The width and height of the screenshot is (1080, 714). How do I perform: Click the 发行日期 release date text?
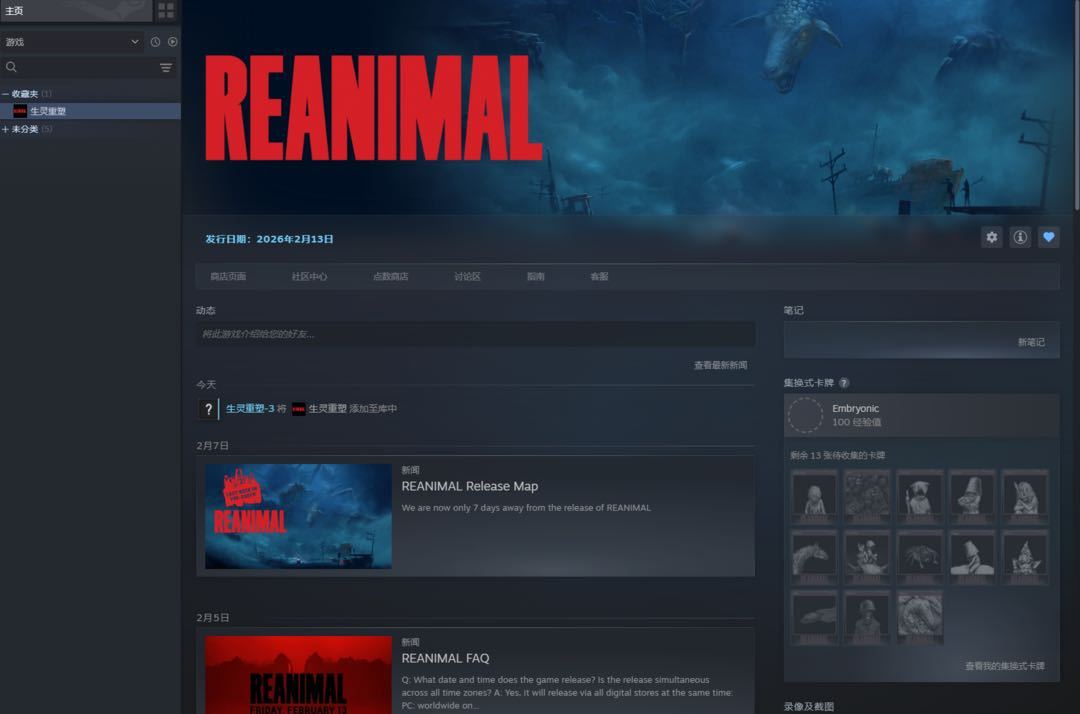(x=269, y=239)
